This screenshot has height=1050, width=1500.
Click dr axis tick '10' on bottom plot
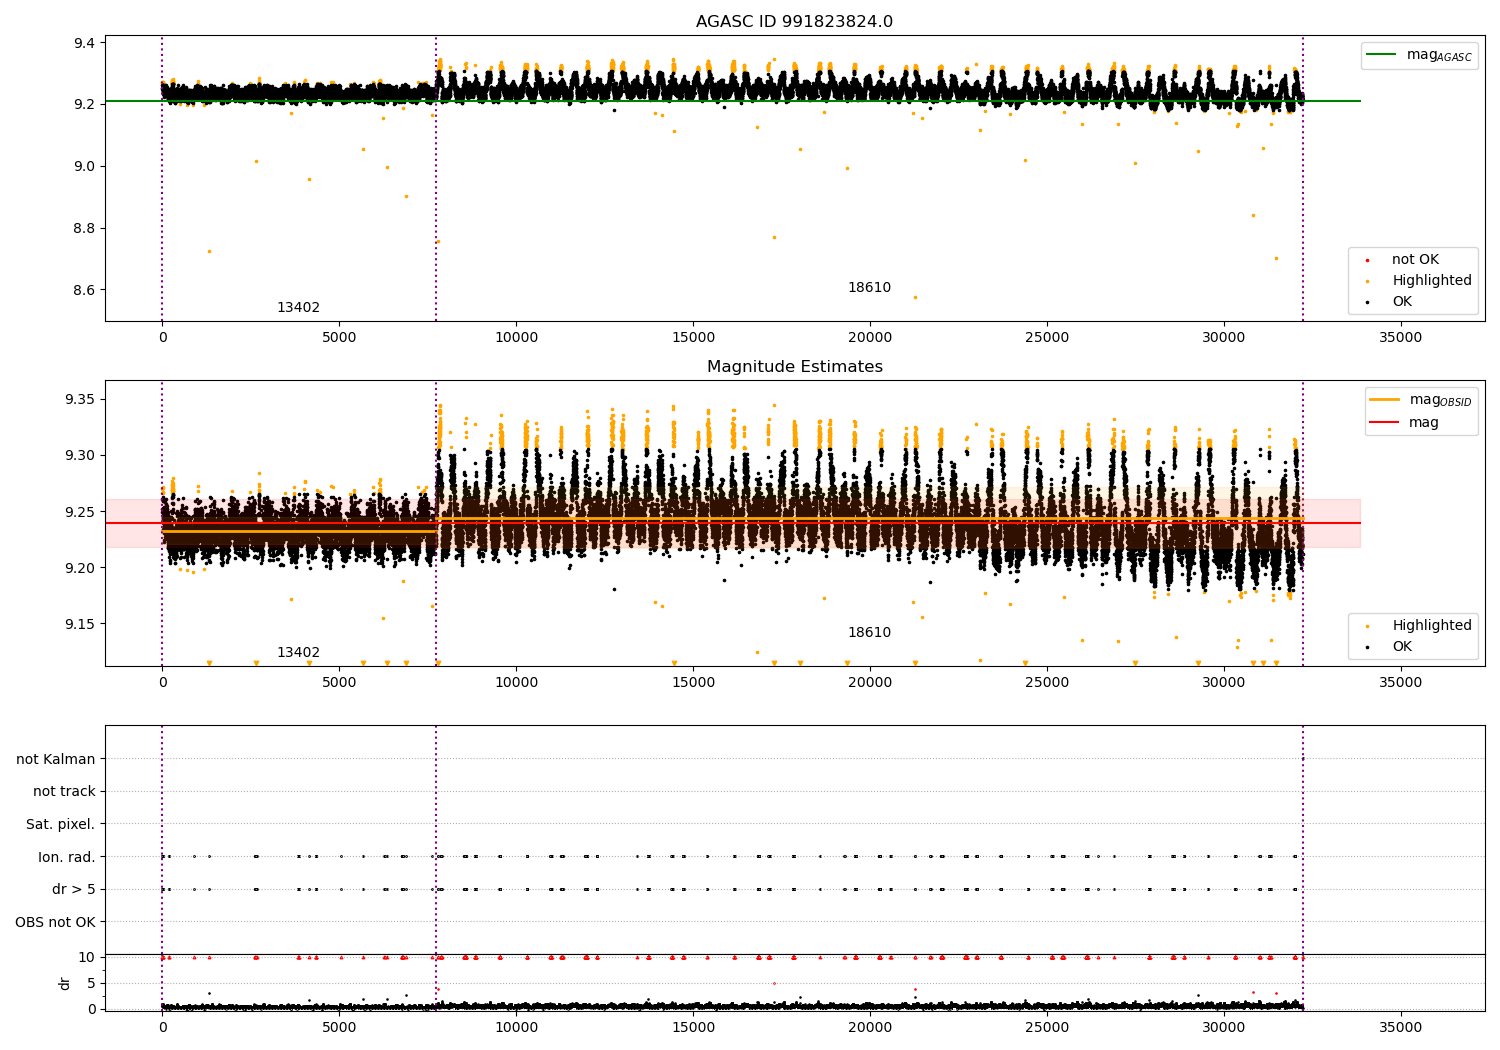(87, 958)
